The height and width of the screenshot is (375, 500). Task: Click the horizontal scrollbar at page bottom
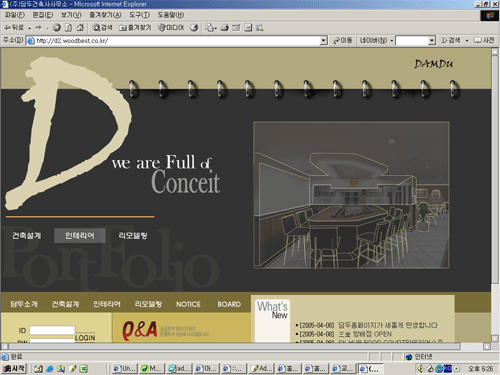pos(246,346)
